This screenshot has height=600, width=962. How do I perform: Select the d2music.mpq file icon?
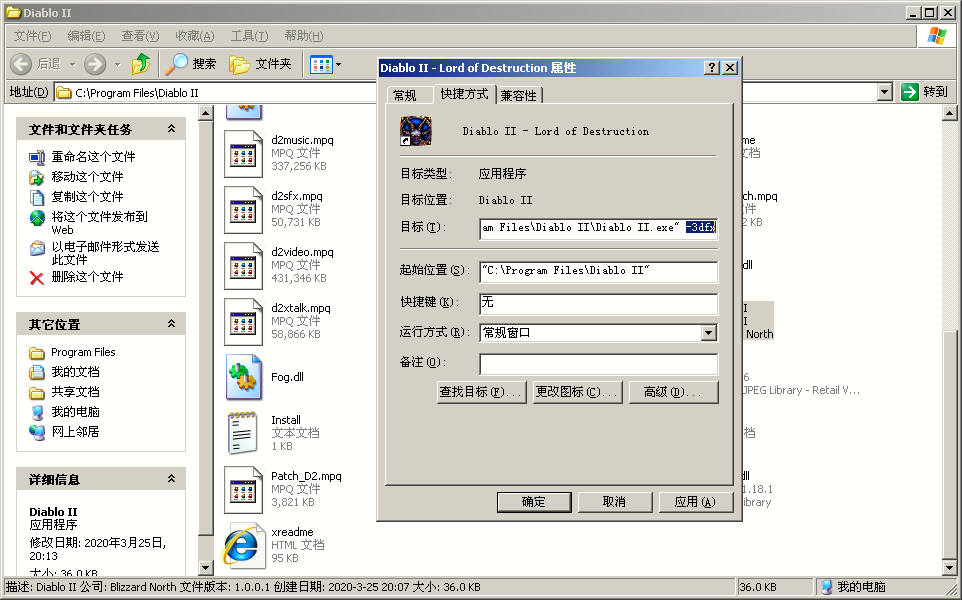tap(243, 153)
